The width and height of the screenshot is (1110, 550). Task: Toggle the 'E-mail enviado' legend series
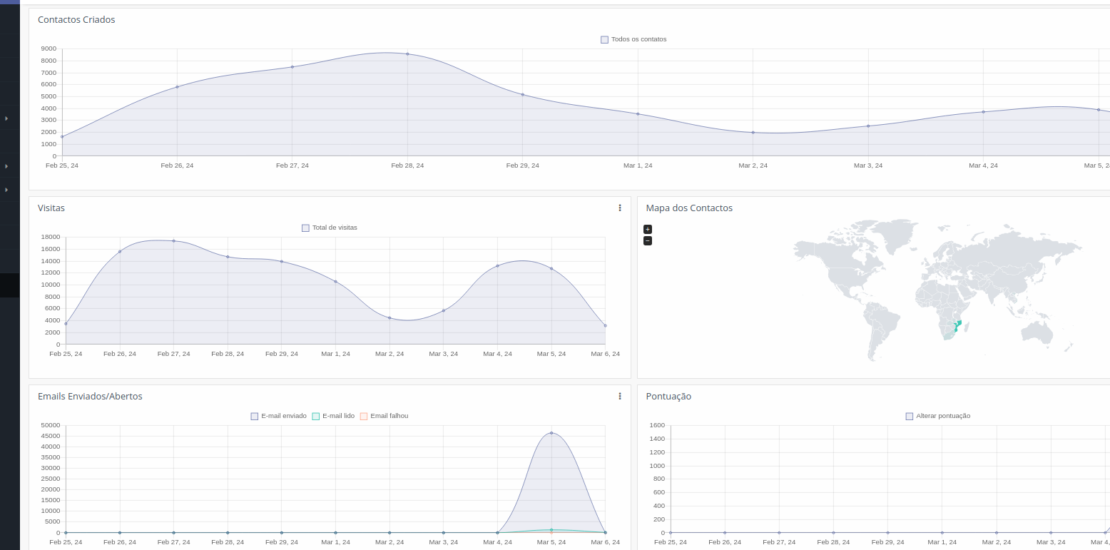click(x=278, y=416)
